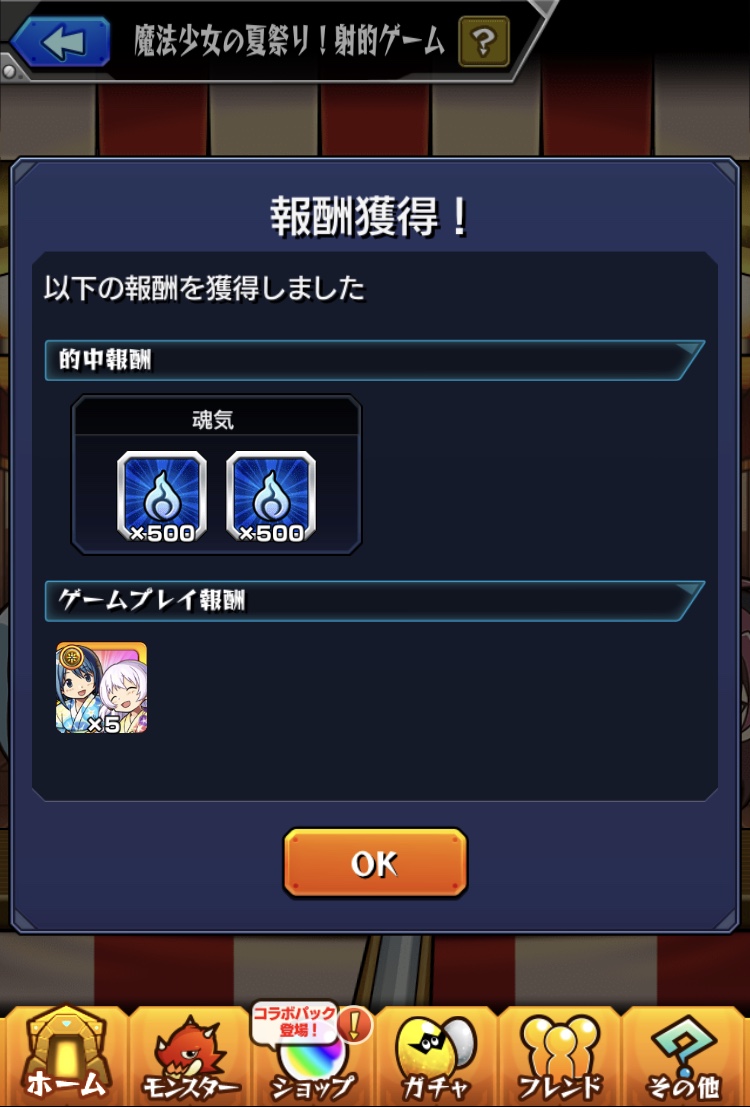Select the yukata girls ×5 reward thumbnail
Screen dimensions: 750x1107
pos(102,688)
